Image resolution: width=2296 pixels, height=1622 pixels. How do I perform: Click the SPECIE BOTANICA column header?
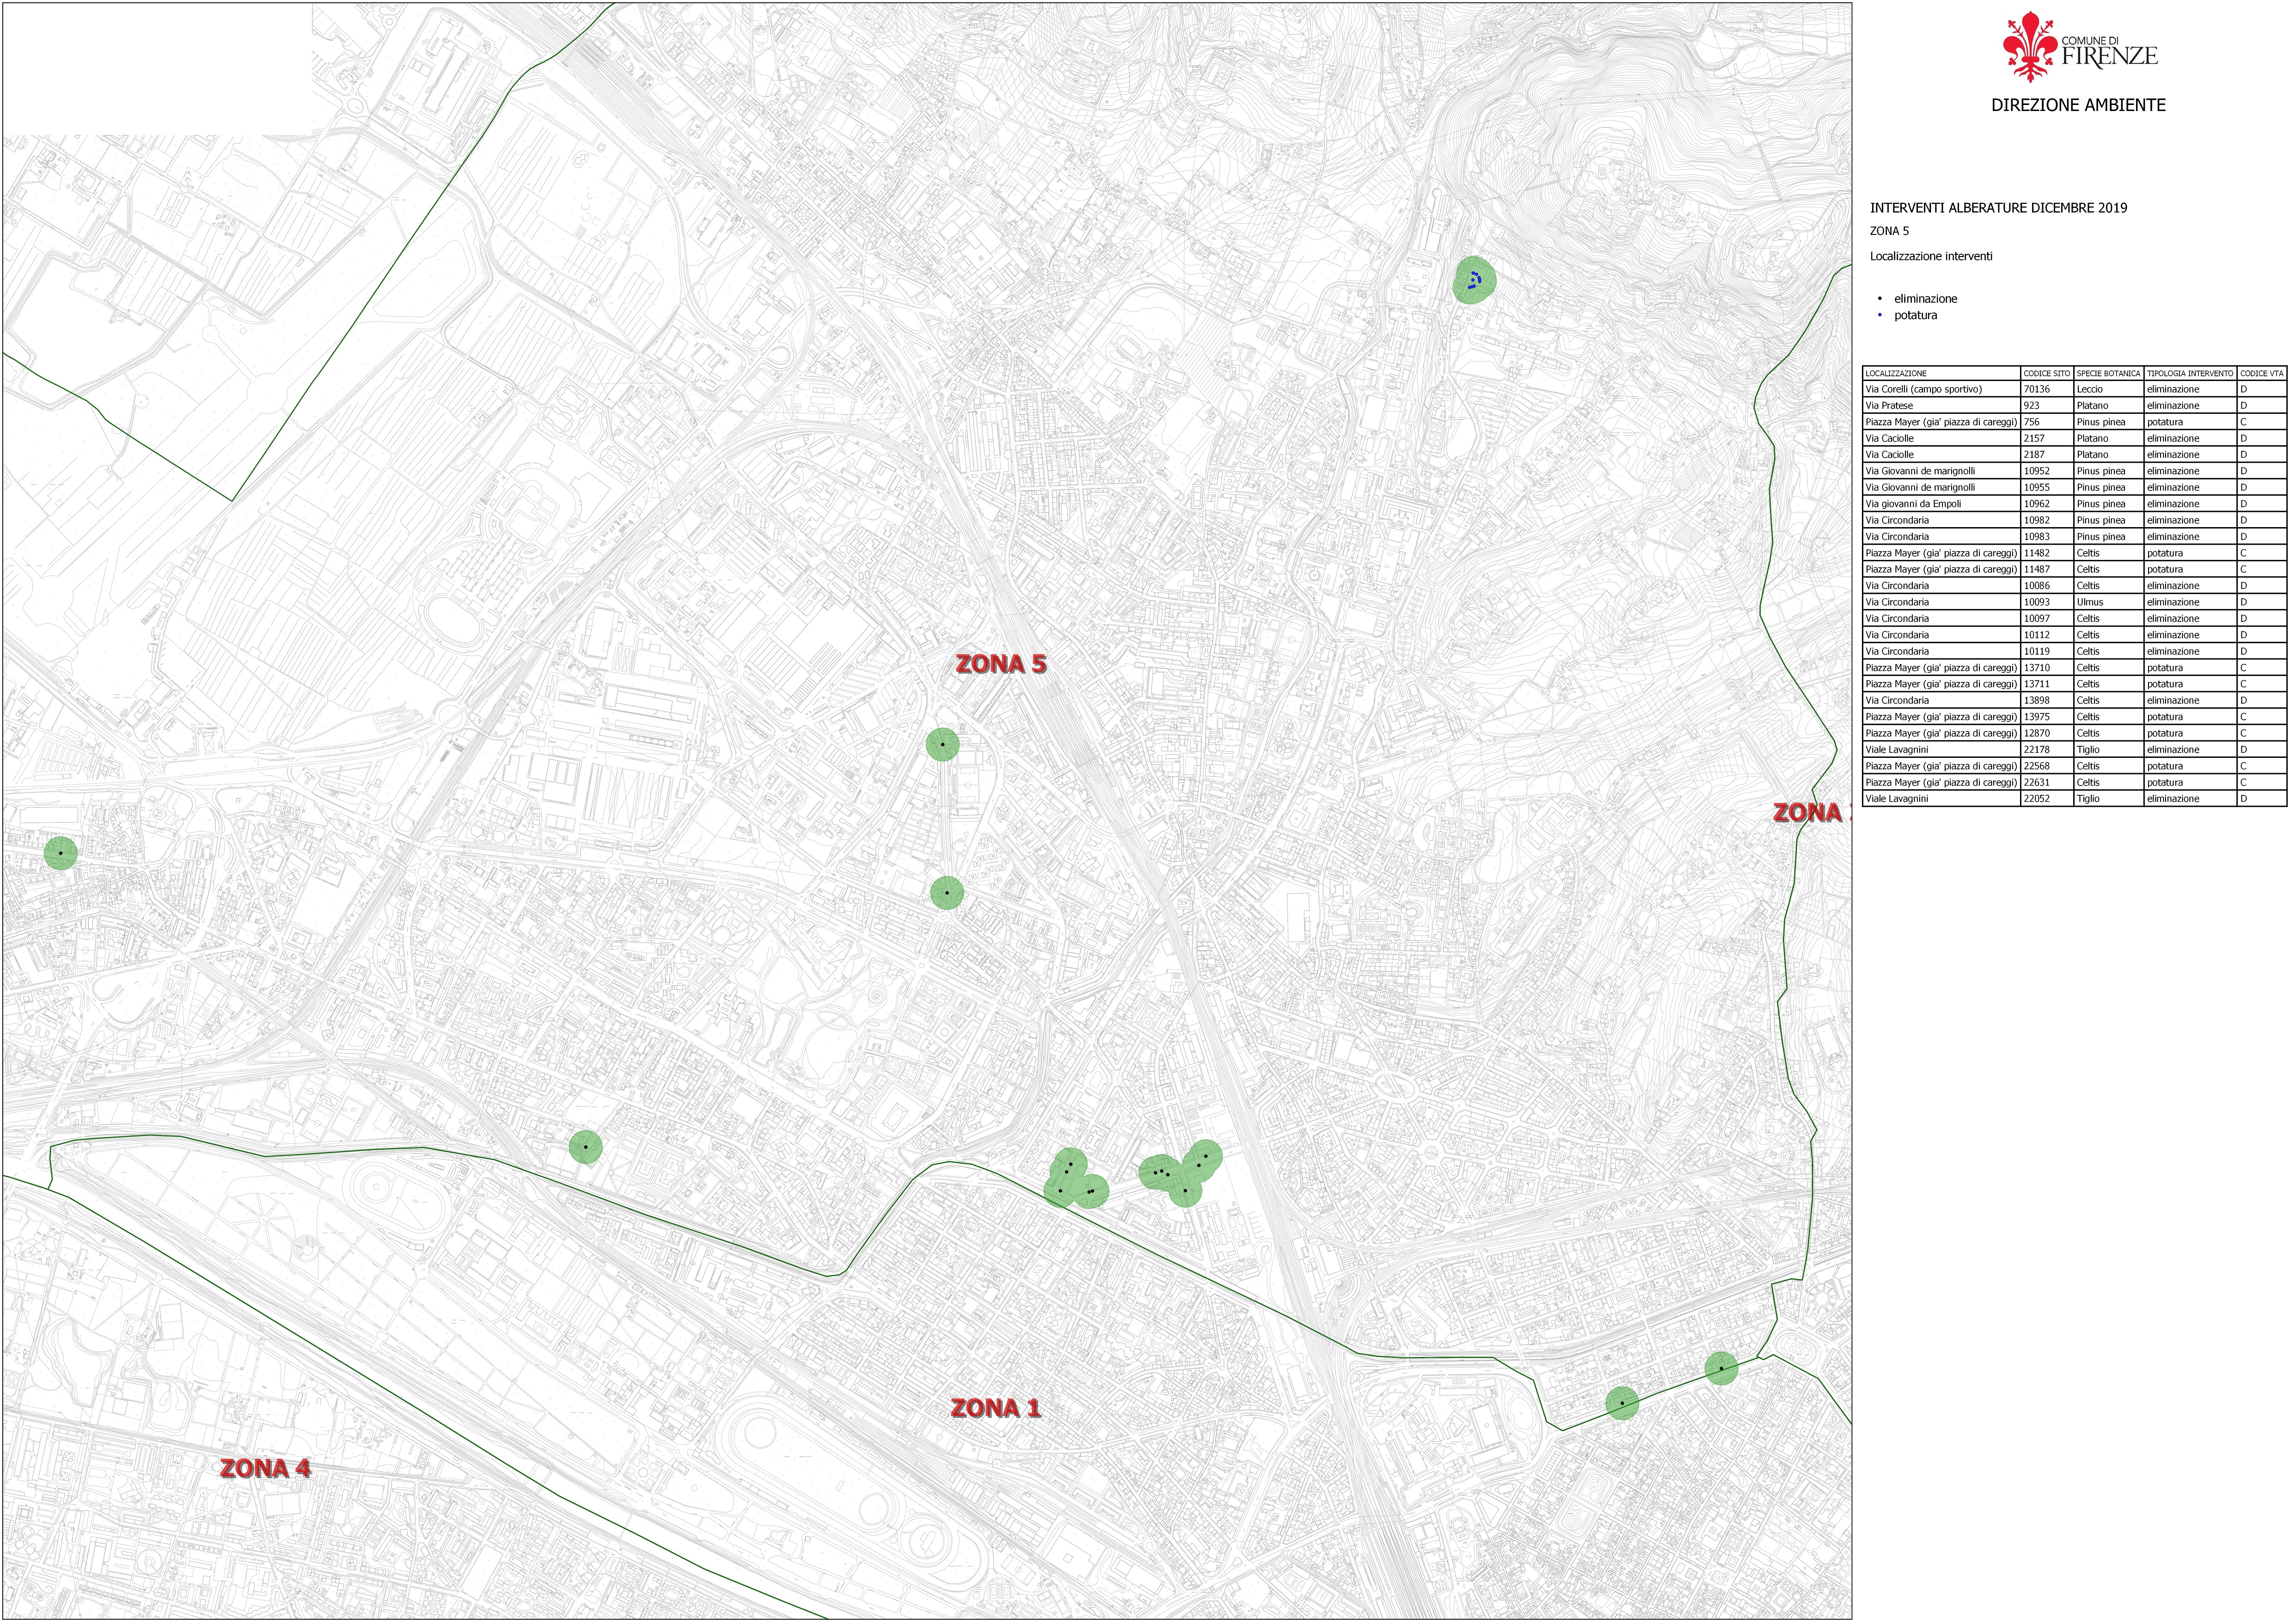[x=2108, y=373]
